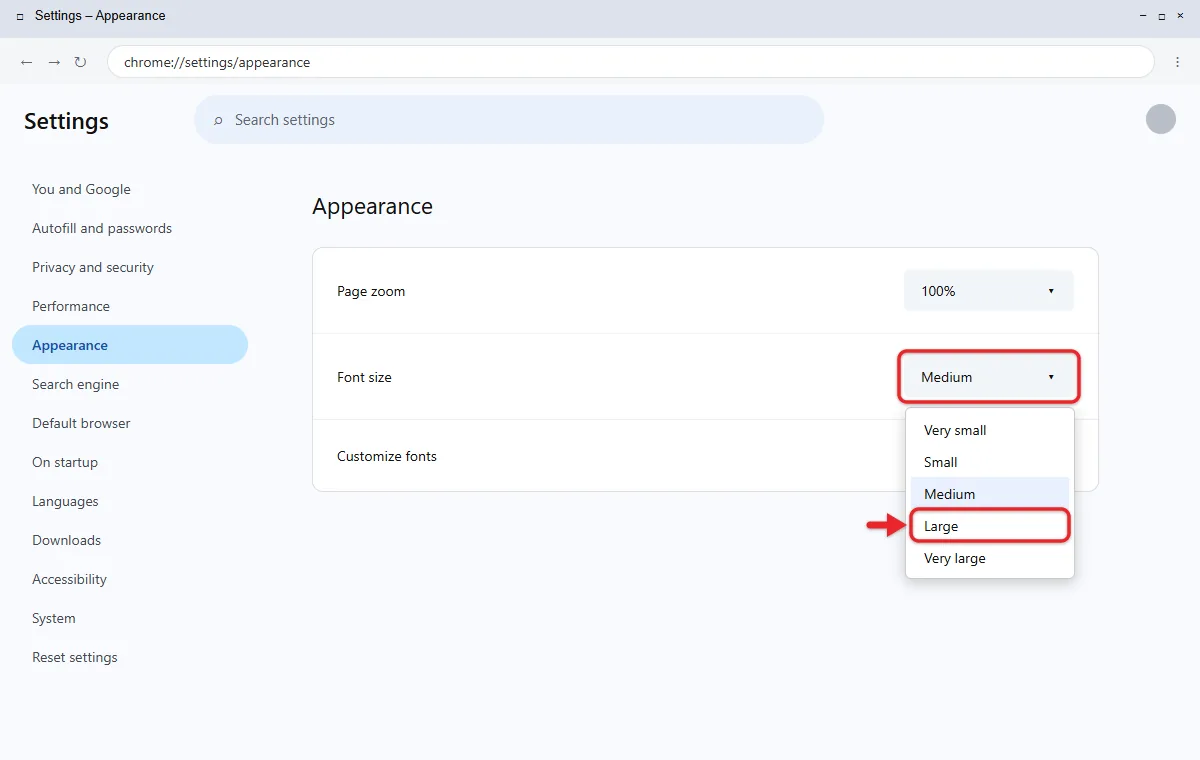The height and width of the screenshot is (760, 1200).
Task: Click the window icon in the title bar
Action: [20, 16]
